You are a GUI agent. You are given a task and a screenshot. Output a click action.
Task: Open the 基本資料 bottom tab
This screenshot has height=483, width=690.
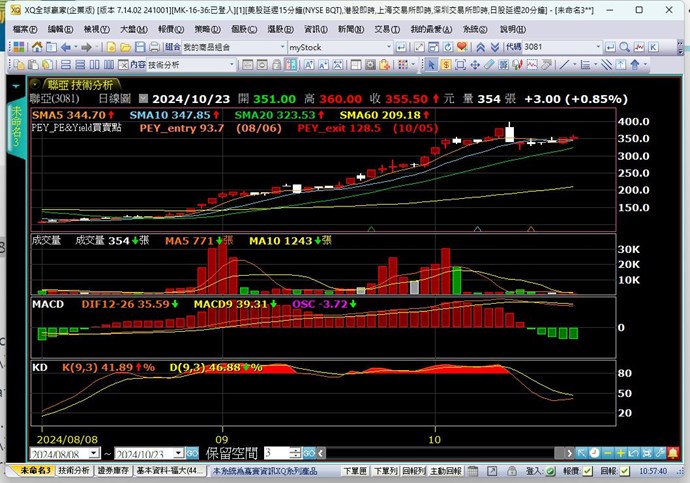(x=169, y=470)
